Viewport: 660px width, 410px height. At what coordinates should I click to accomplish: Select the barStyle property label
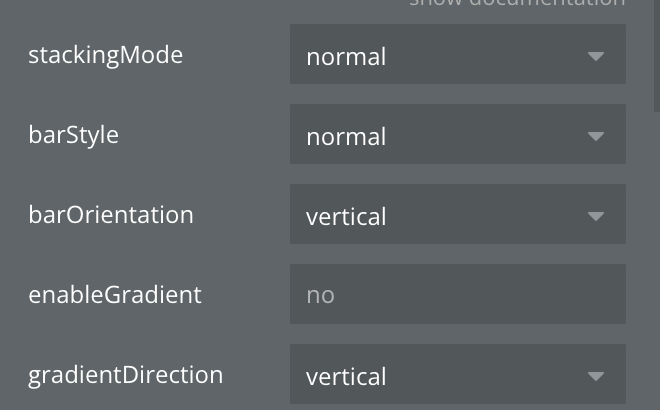point(74,135)
